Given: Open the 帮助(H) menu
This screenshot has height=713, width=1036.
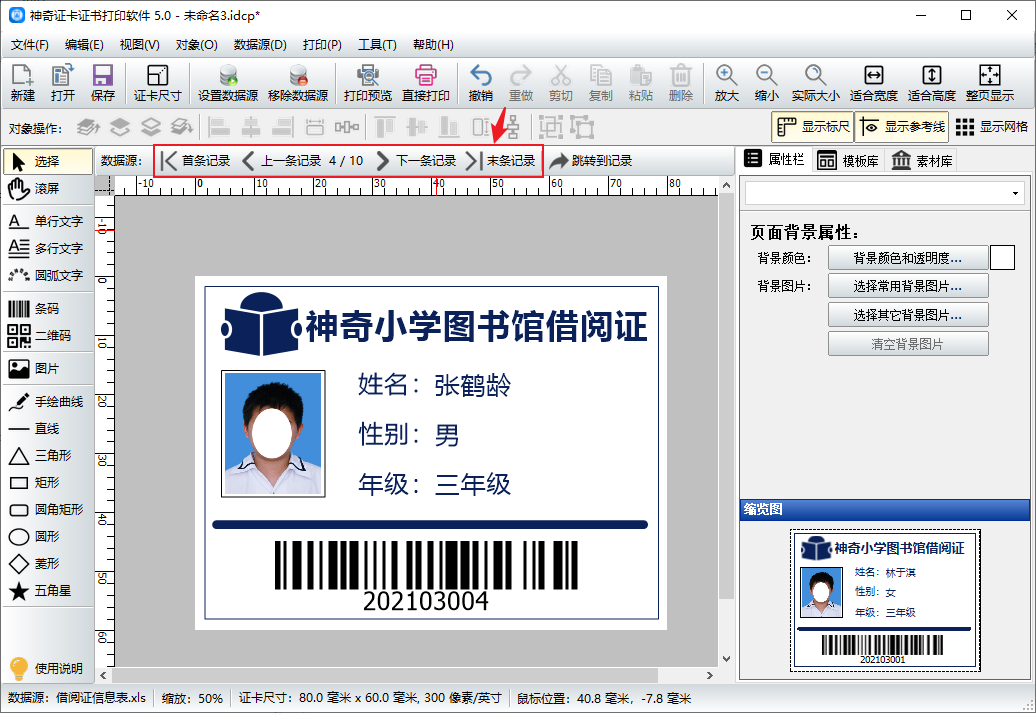Looking at the screenshot, I should (433, 45).
